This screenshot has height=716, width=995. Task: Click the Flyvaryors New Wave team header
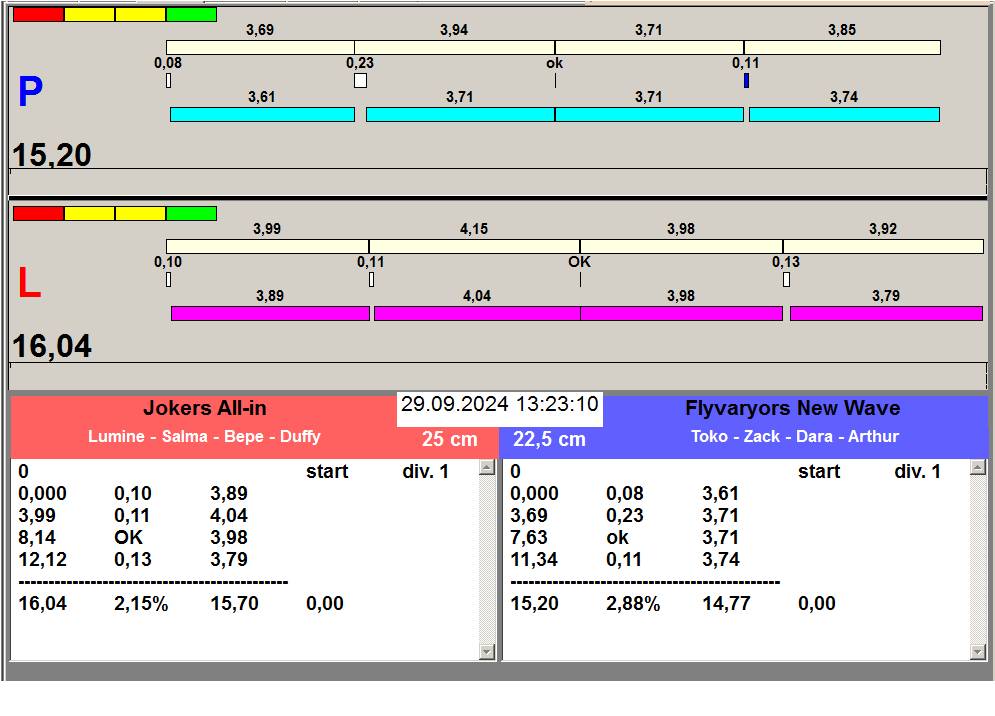[792, 409]
